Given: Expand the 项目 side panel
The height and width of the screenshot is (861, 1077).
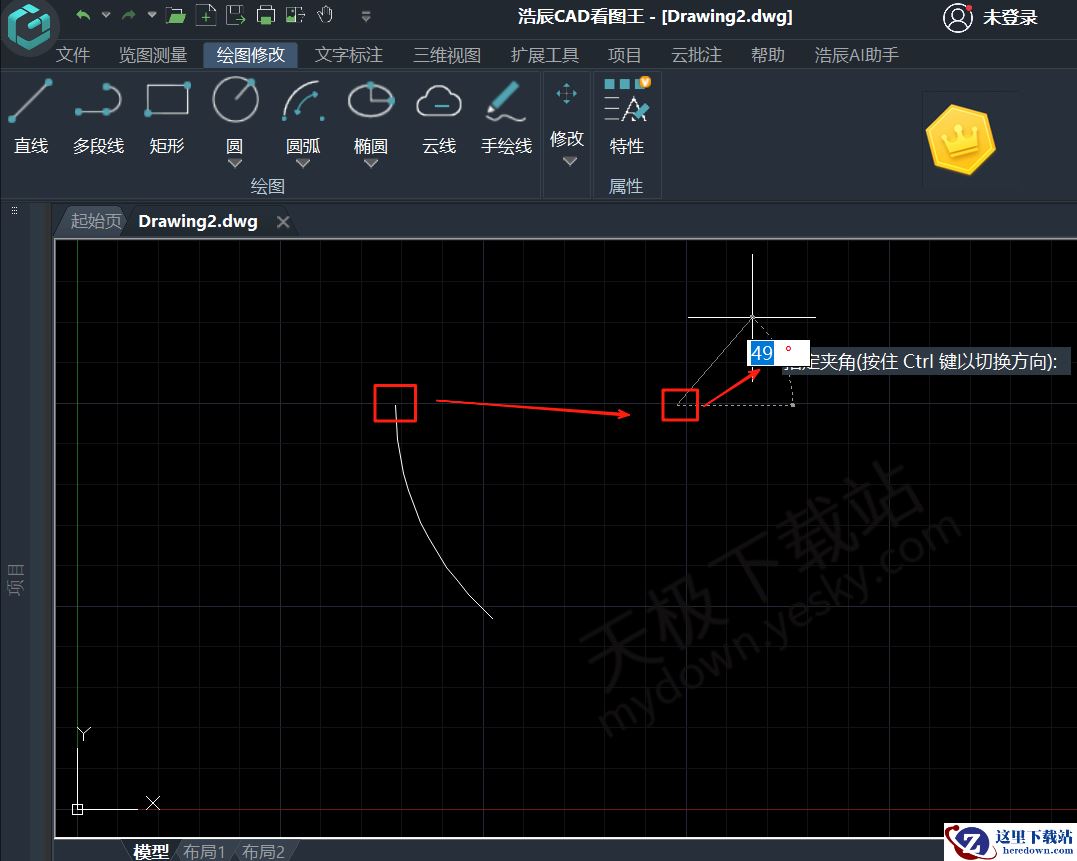Looking at the screenshot, I should tap(15, 580).
